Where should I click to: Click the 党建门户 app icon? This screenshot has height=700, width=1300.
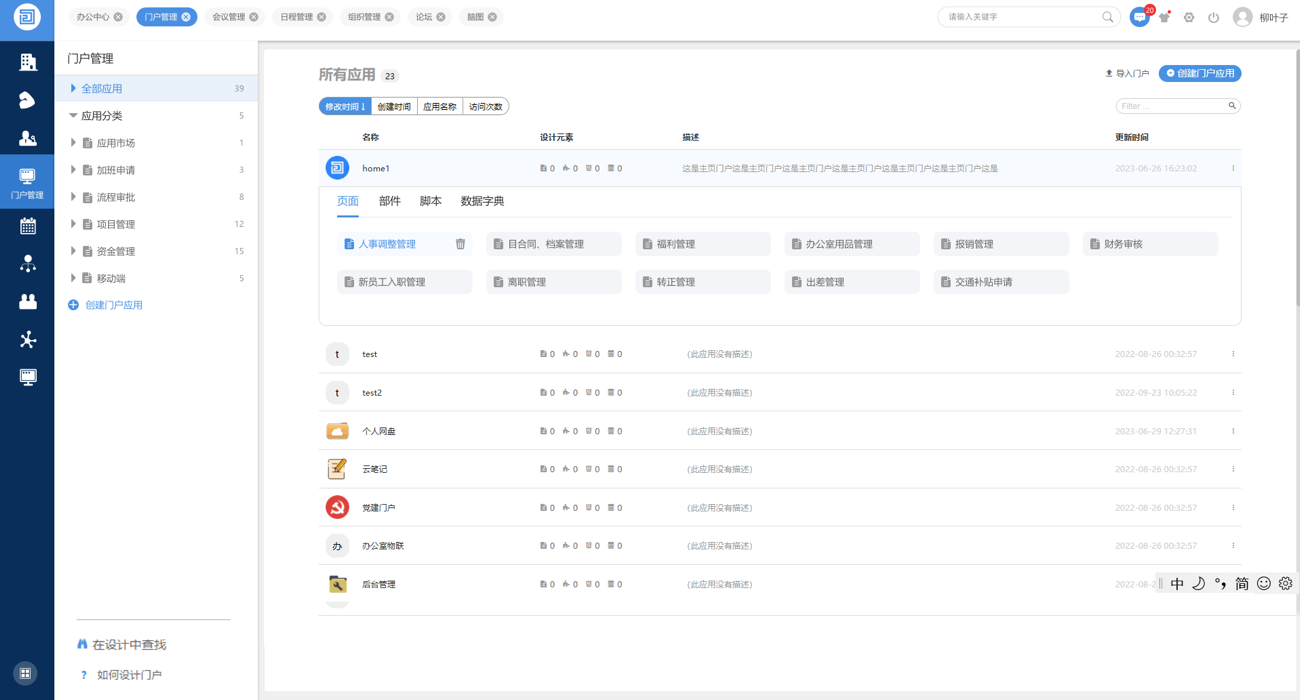[x=337, y=508]
